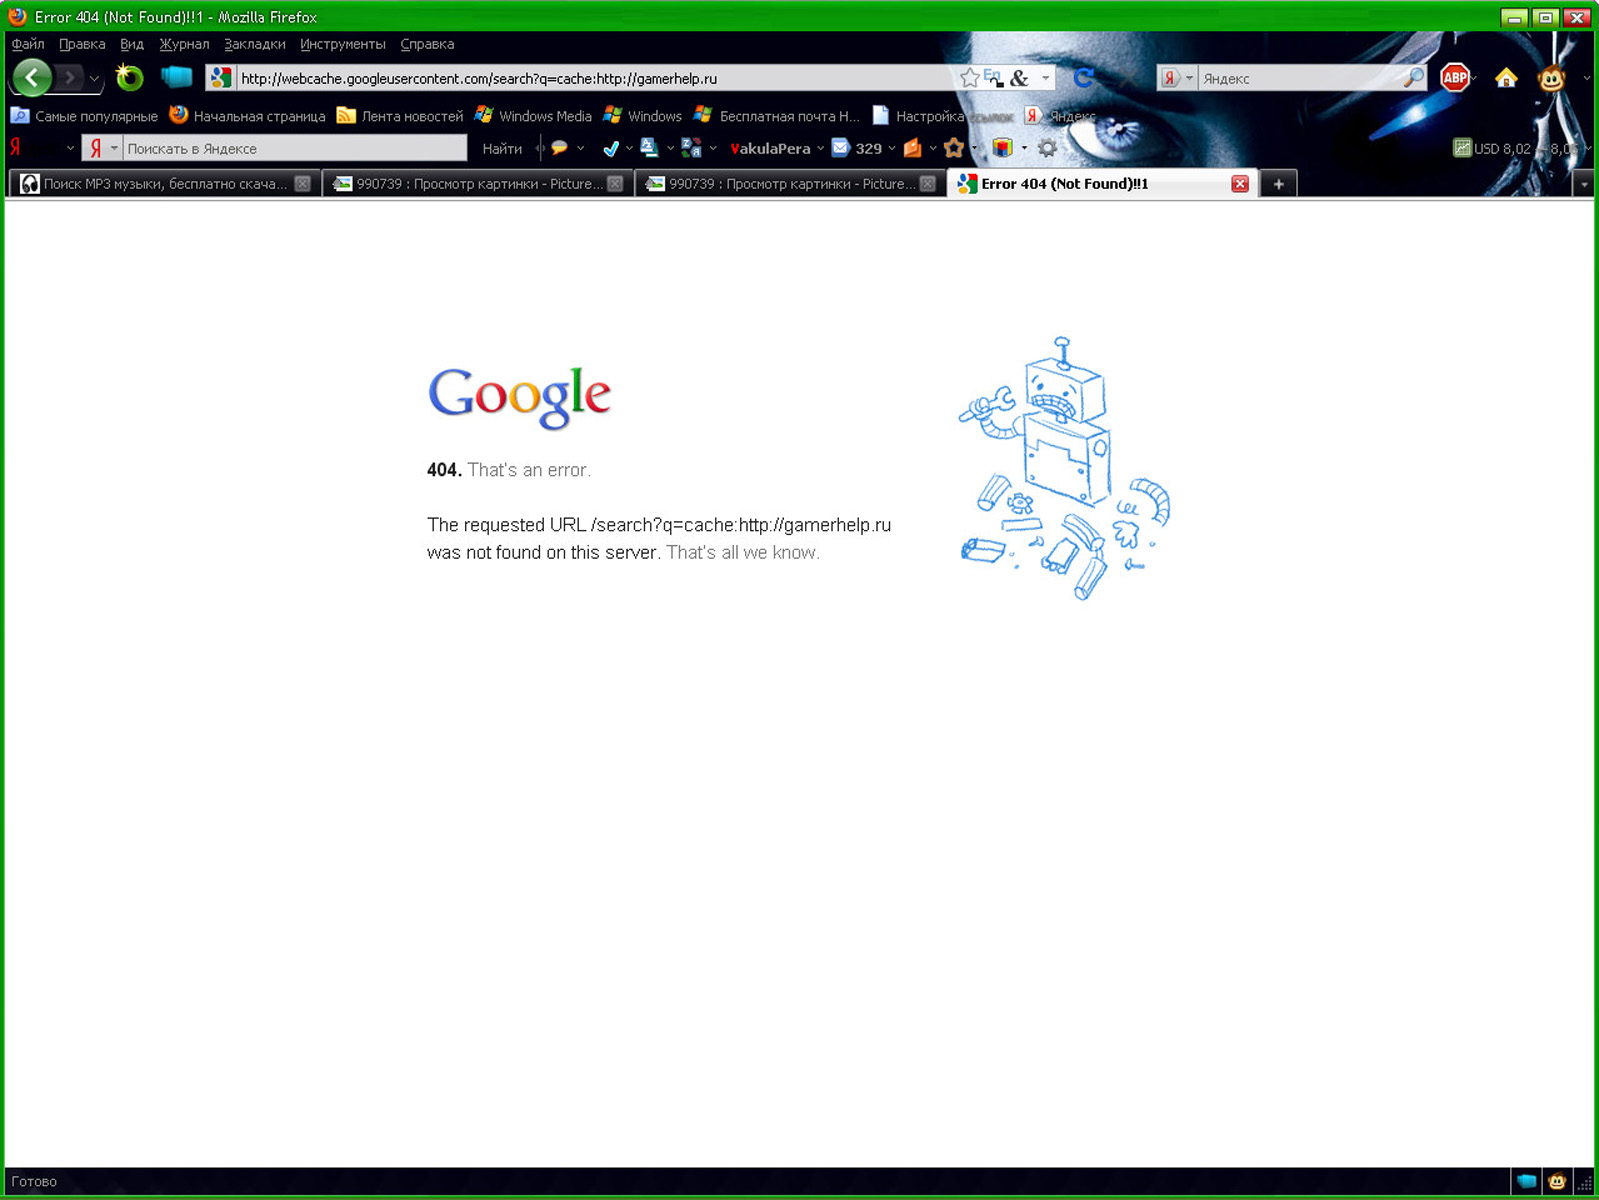The width and height of the screenshot is (1599, 1200).
Task: Expand the mail counter dropdown arrow
Action: [892, 148]
